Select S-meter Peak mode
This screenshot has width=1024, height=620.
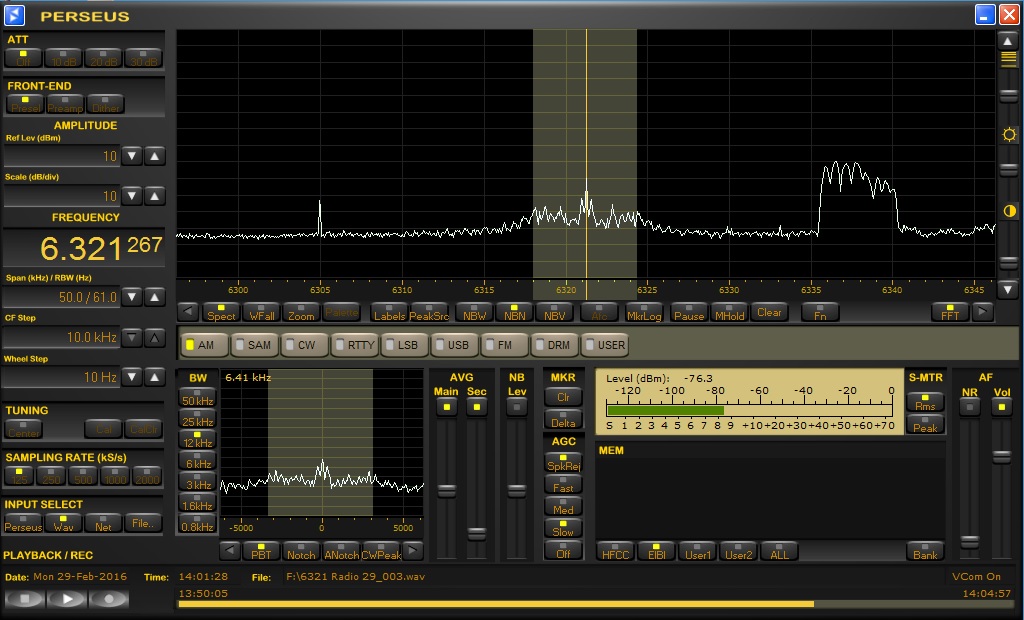pos(925,424)
